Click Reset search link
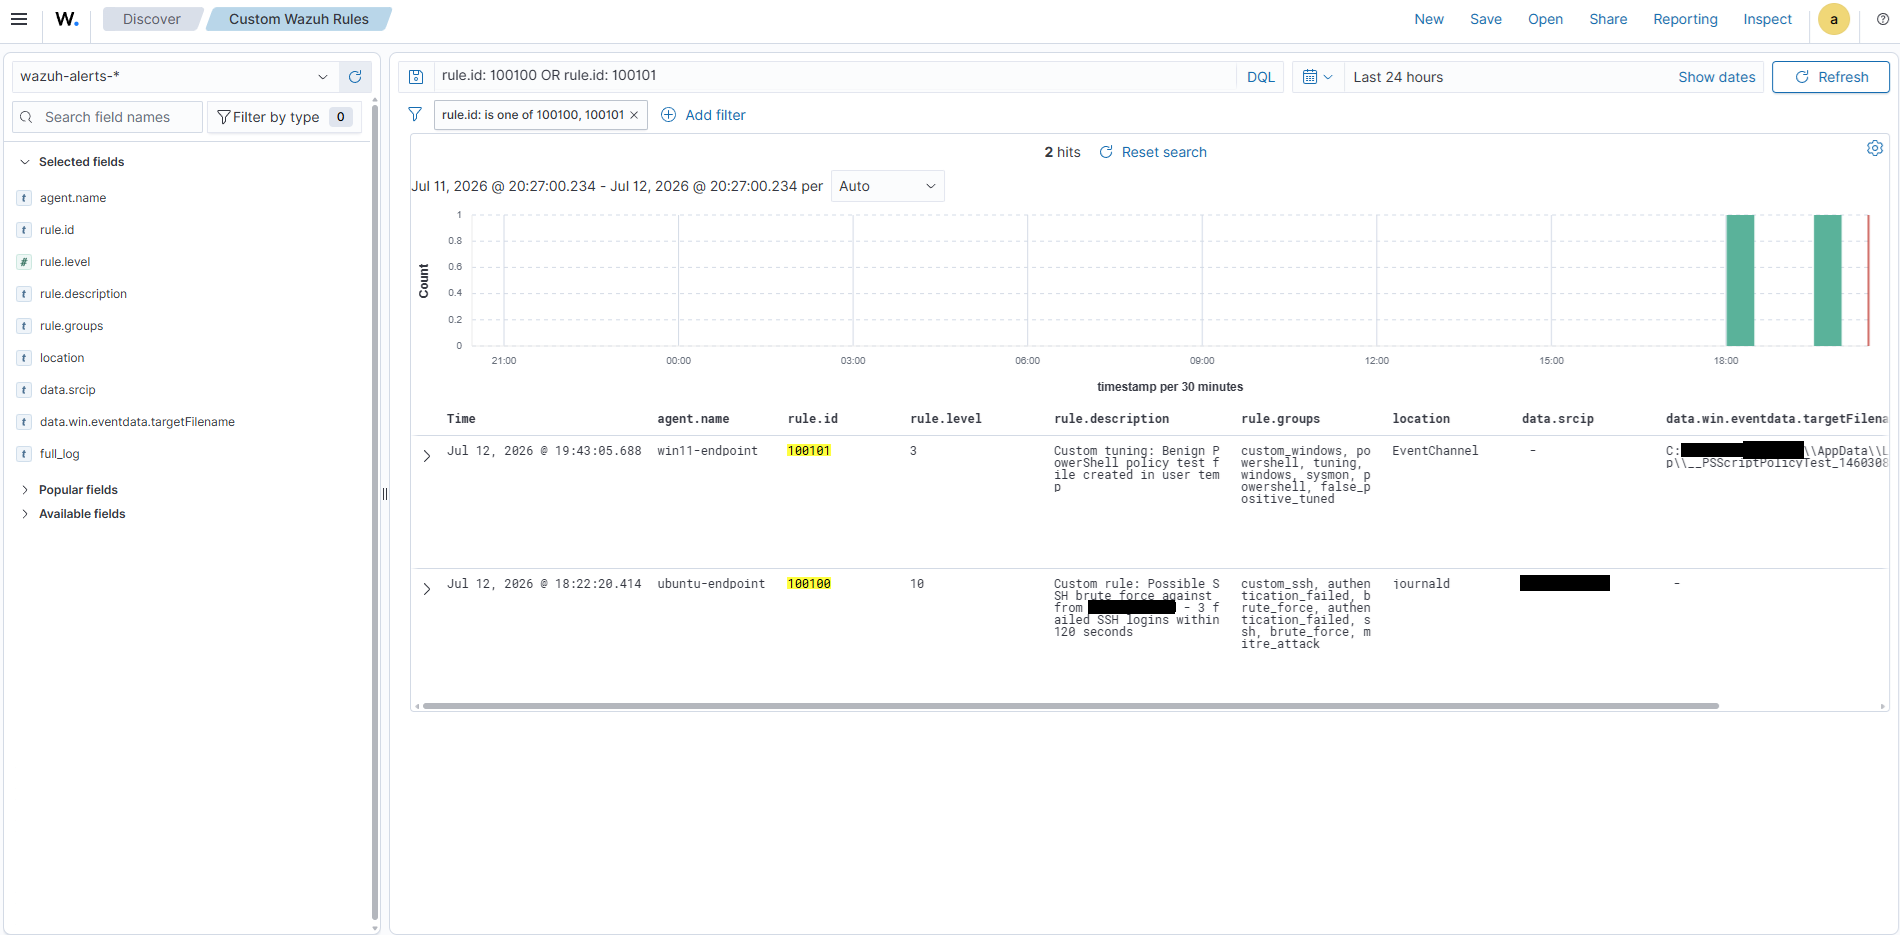1900x935 pixels. click(1153, 152)
